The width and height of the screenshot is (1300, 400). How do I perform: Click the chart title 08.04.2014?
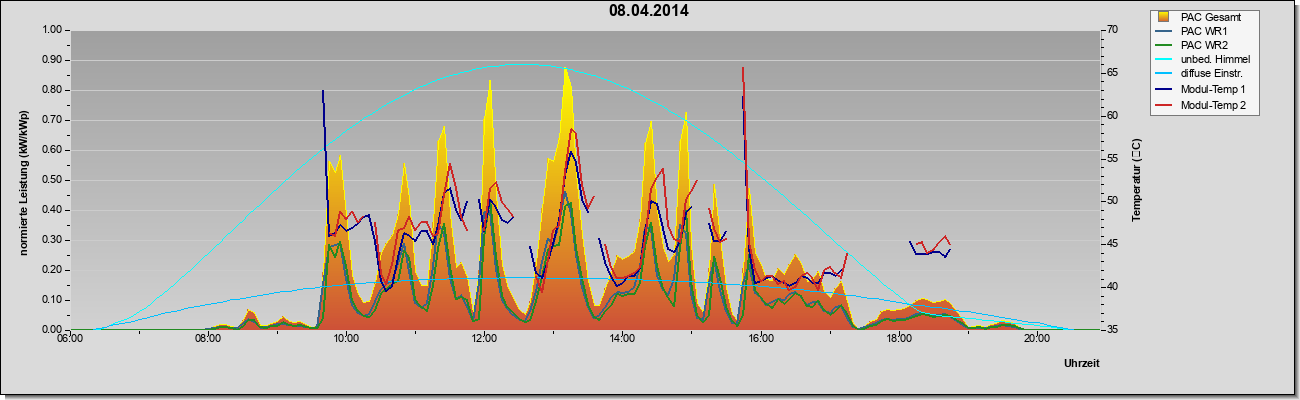pos(649,11)
